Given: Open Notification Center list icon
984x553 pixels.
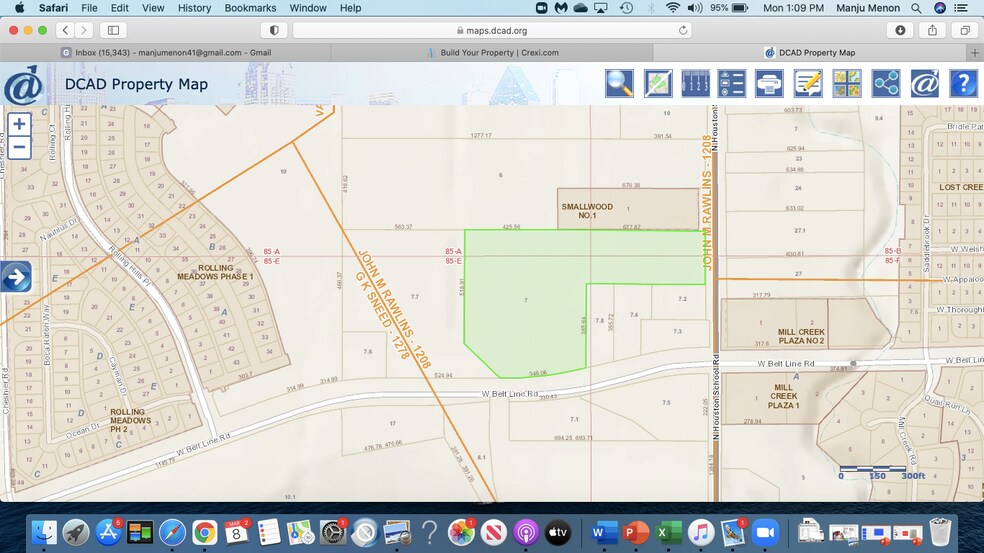Looking at the screenshot, I should tap(961, 8).
